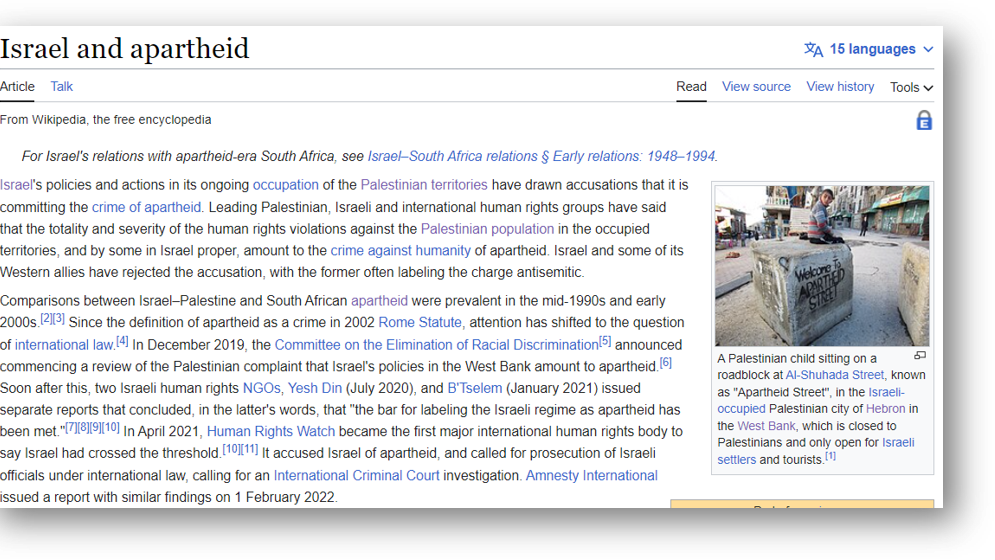The width and height of the screenshot is (995, 560).
Task: Open the Israel link in first paragraph
Action: point(16,185)
